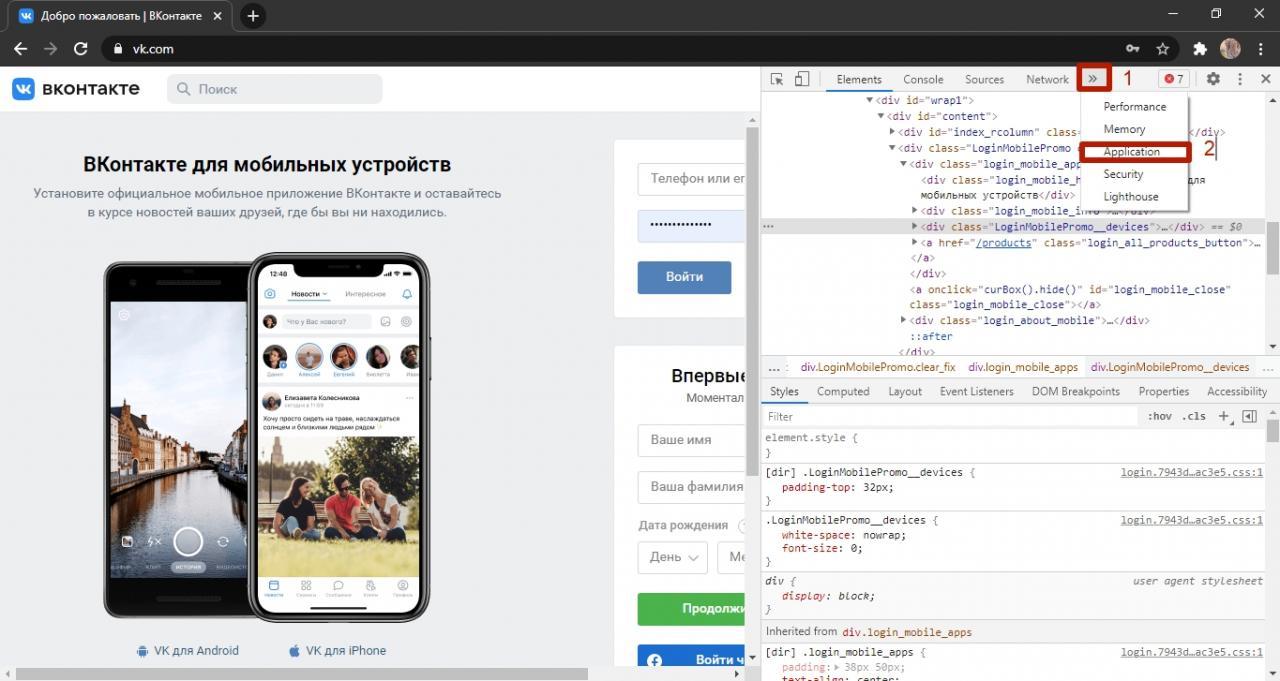The image size is (1280, 681).
Task: Activate the inspect element picker in DevTools
Action: (x=777, y=79)
